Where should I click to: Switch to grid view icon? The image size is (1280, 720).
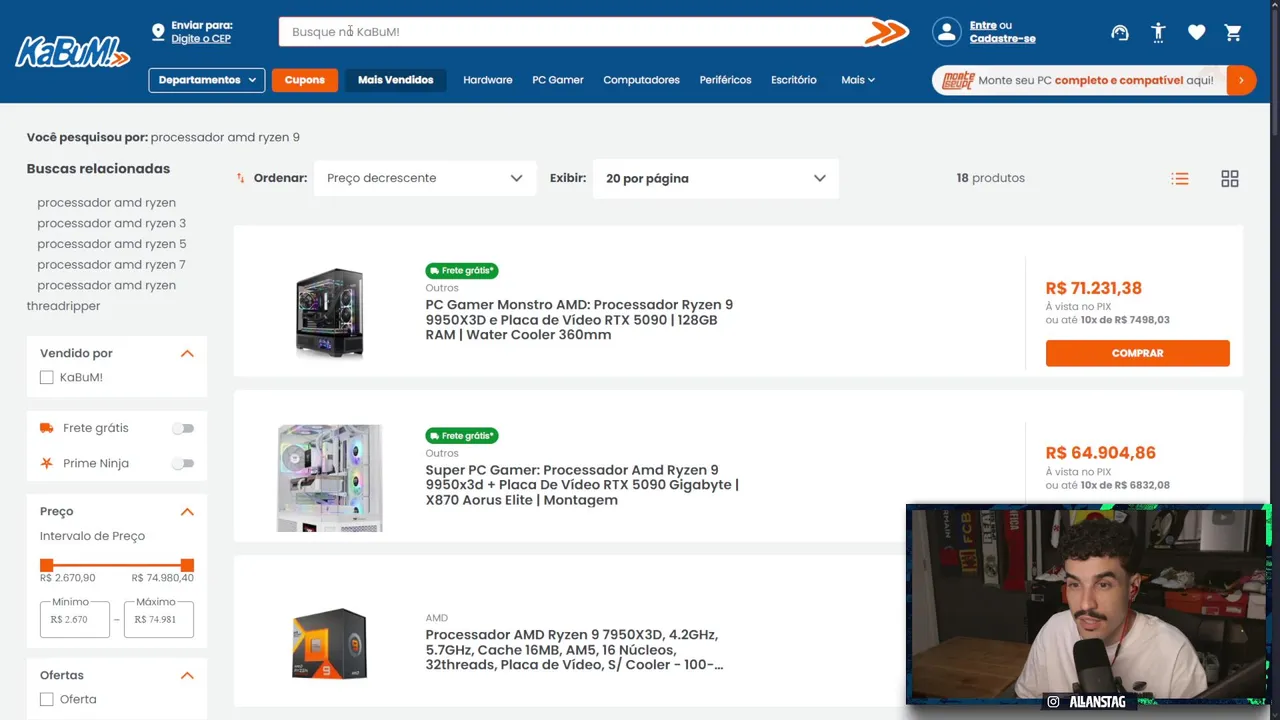click(x=1230, y=178)
